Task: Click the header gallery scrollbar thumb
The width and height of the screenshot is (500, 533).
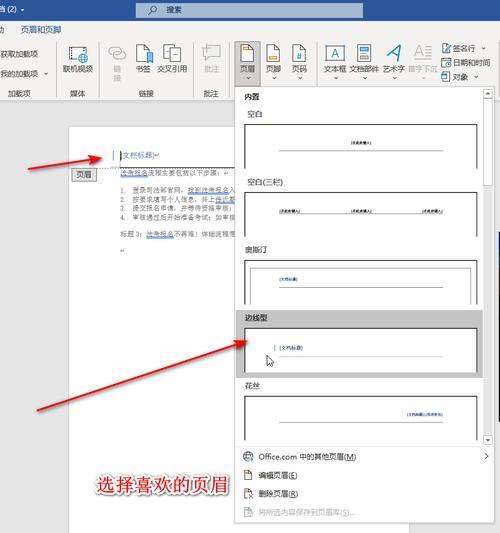Action: (488, 142)
